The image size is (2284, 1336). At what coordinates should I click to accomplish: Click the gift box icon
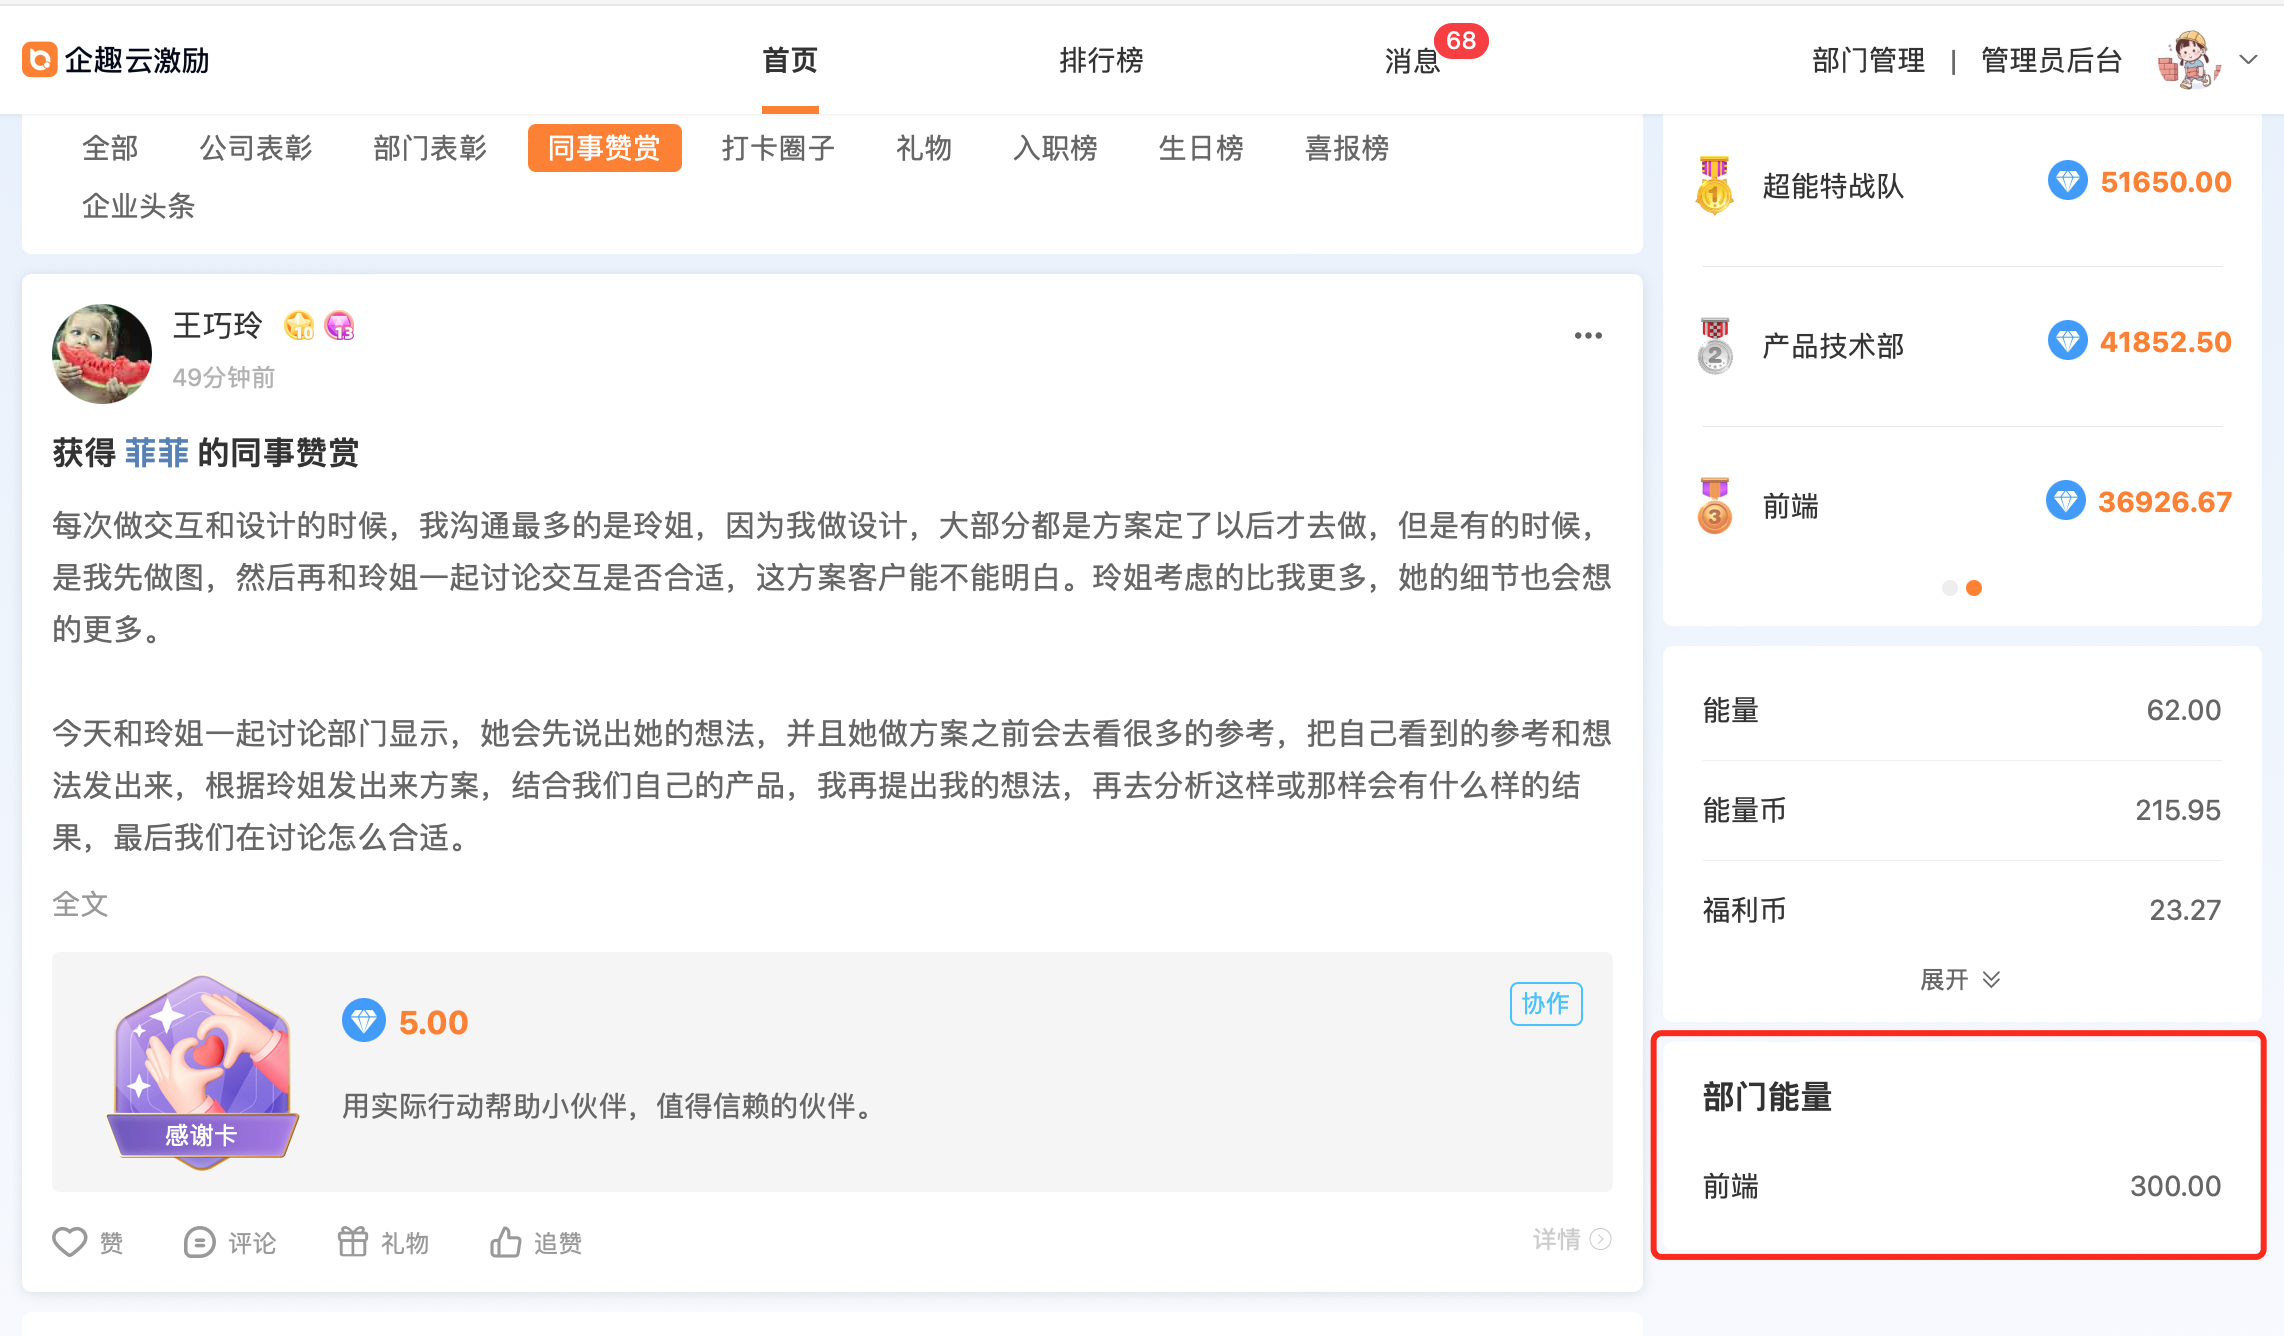352,1241
